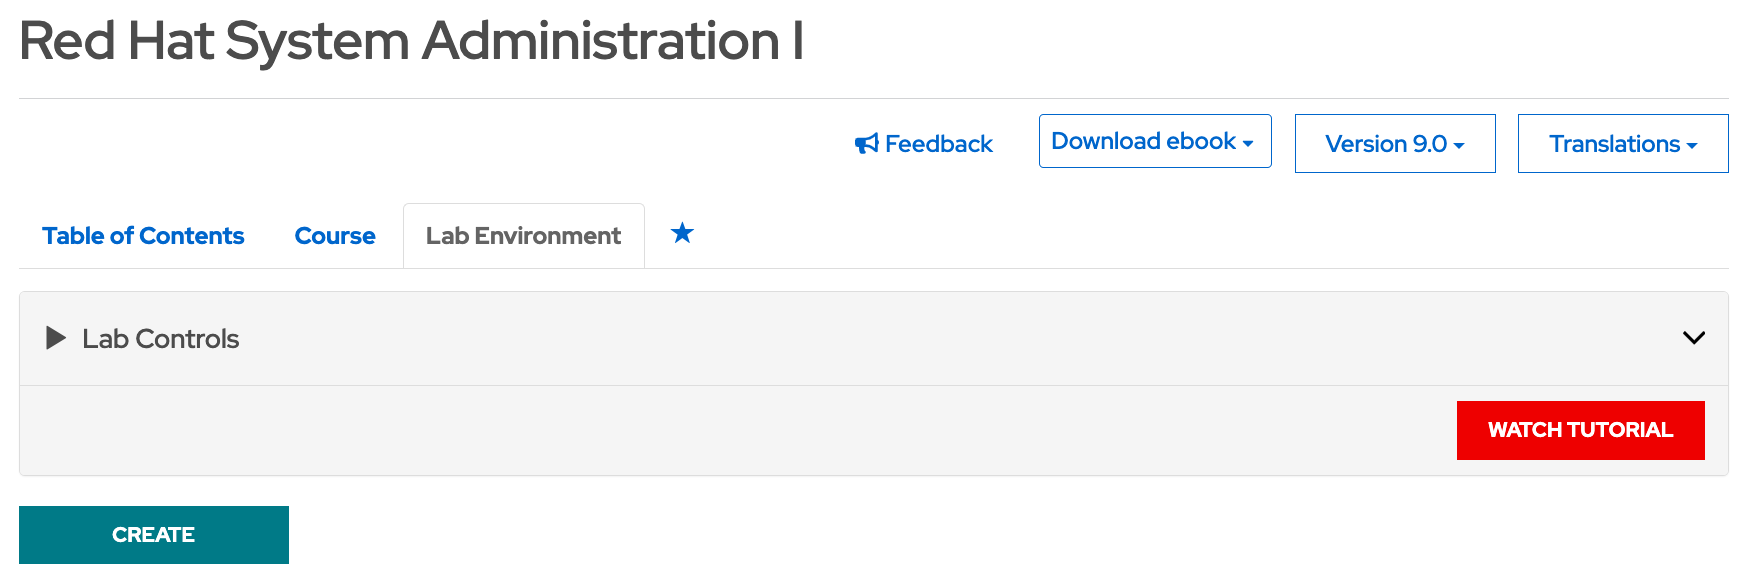Click the Translations caret icon
The image size is (1750, 584).
point(1692,144)
